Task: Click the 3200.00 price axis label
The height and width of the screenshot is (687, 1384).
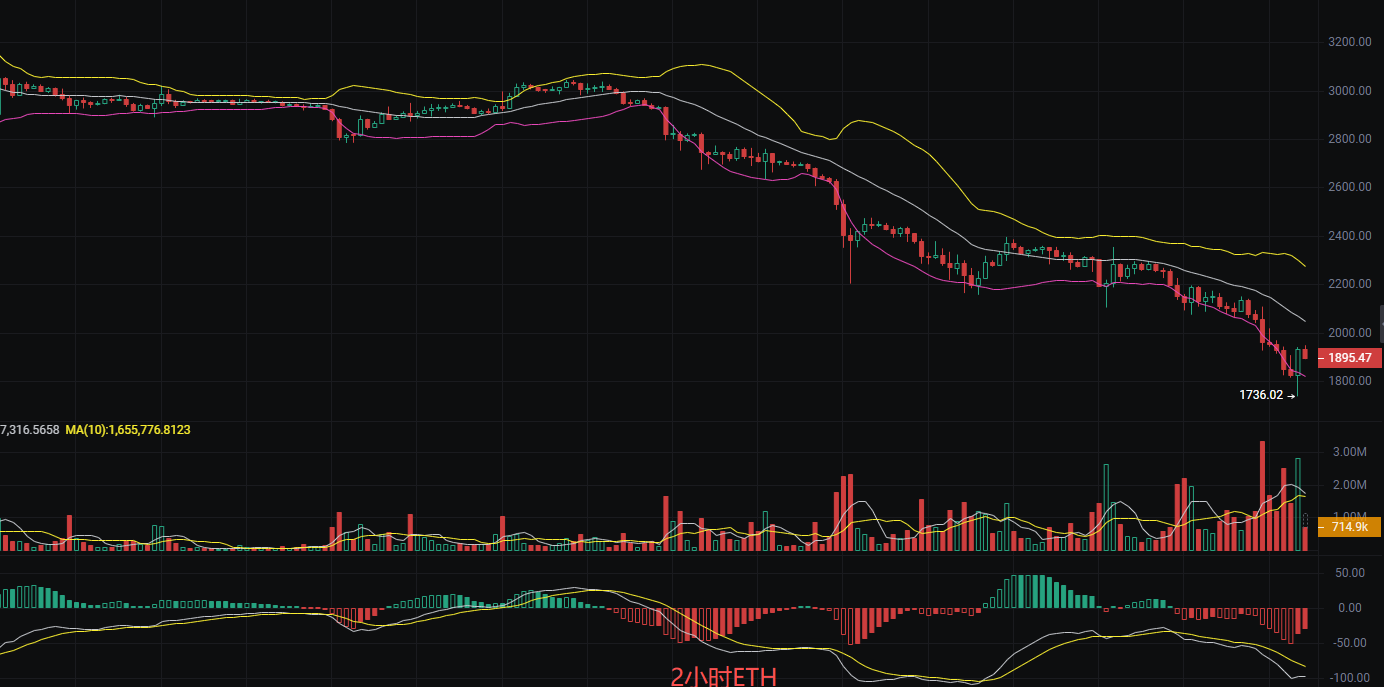Action: pos(1349,42)
